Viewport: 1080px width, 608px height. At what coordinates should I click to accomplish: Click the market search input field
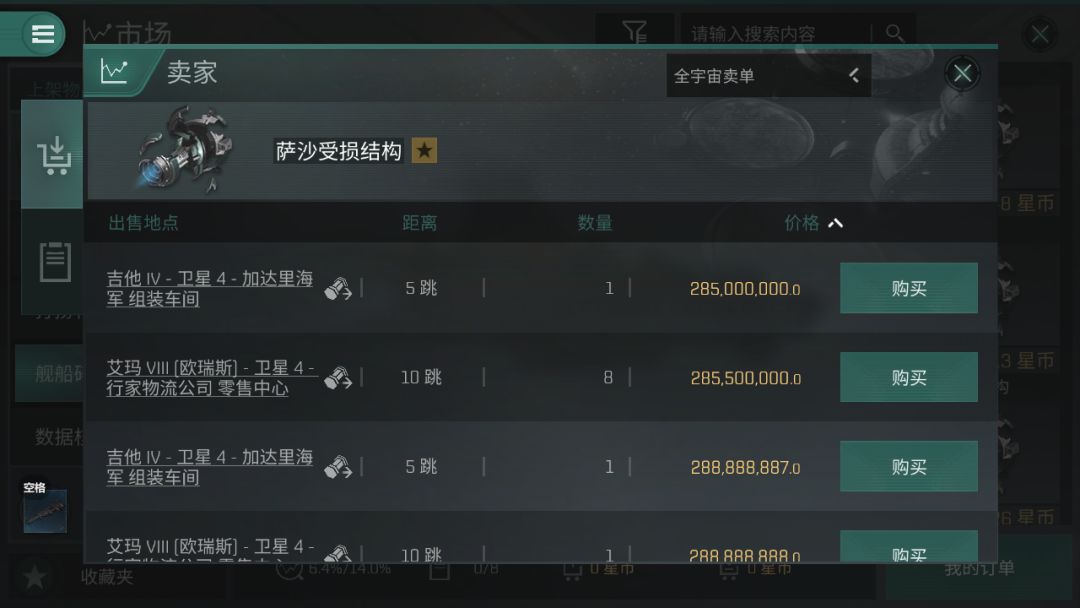777,33
